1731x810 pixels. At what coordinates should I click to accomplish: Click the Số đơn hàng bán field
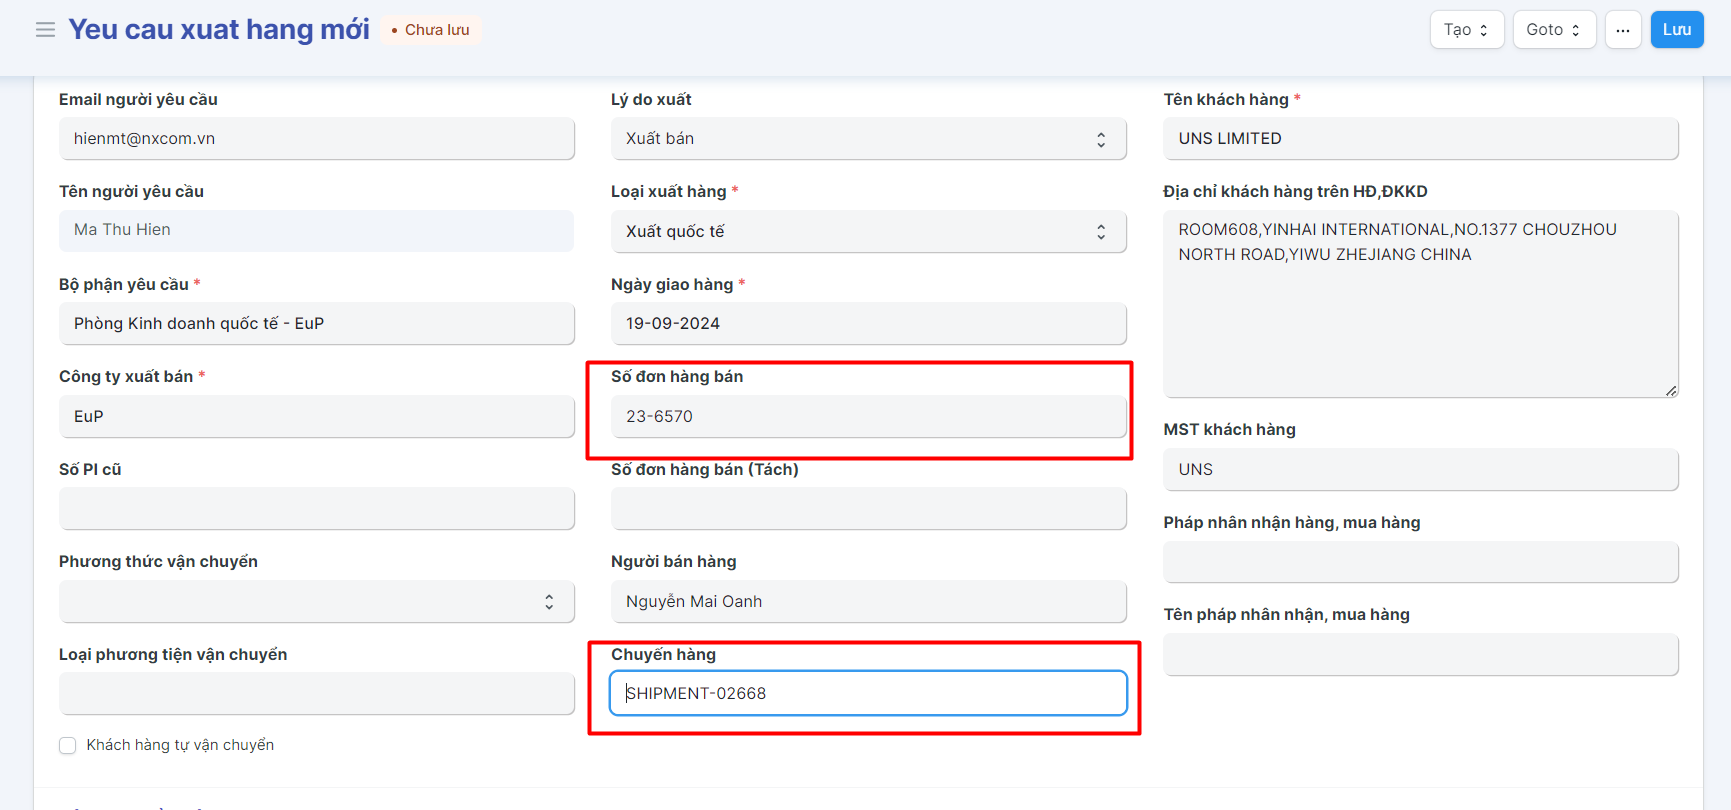(x=867, y=417)
